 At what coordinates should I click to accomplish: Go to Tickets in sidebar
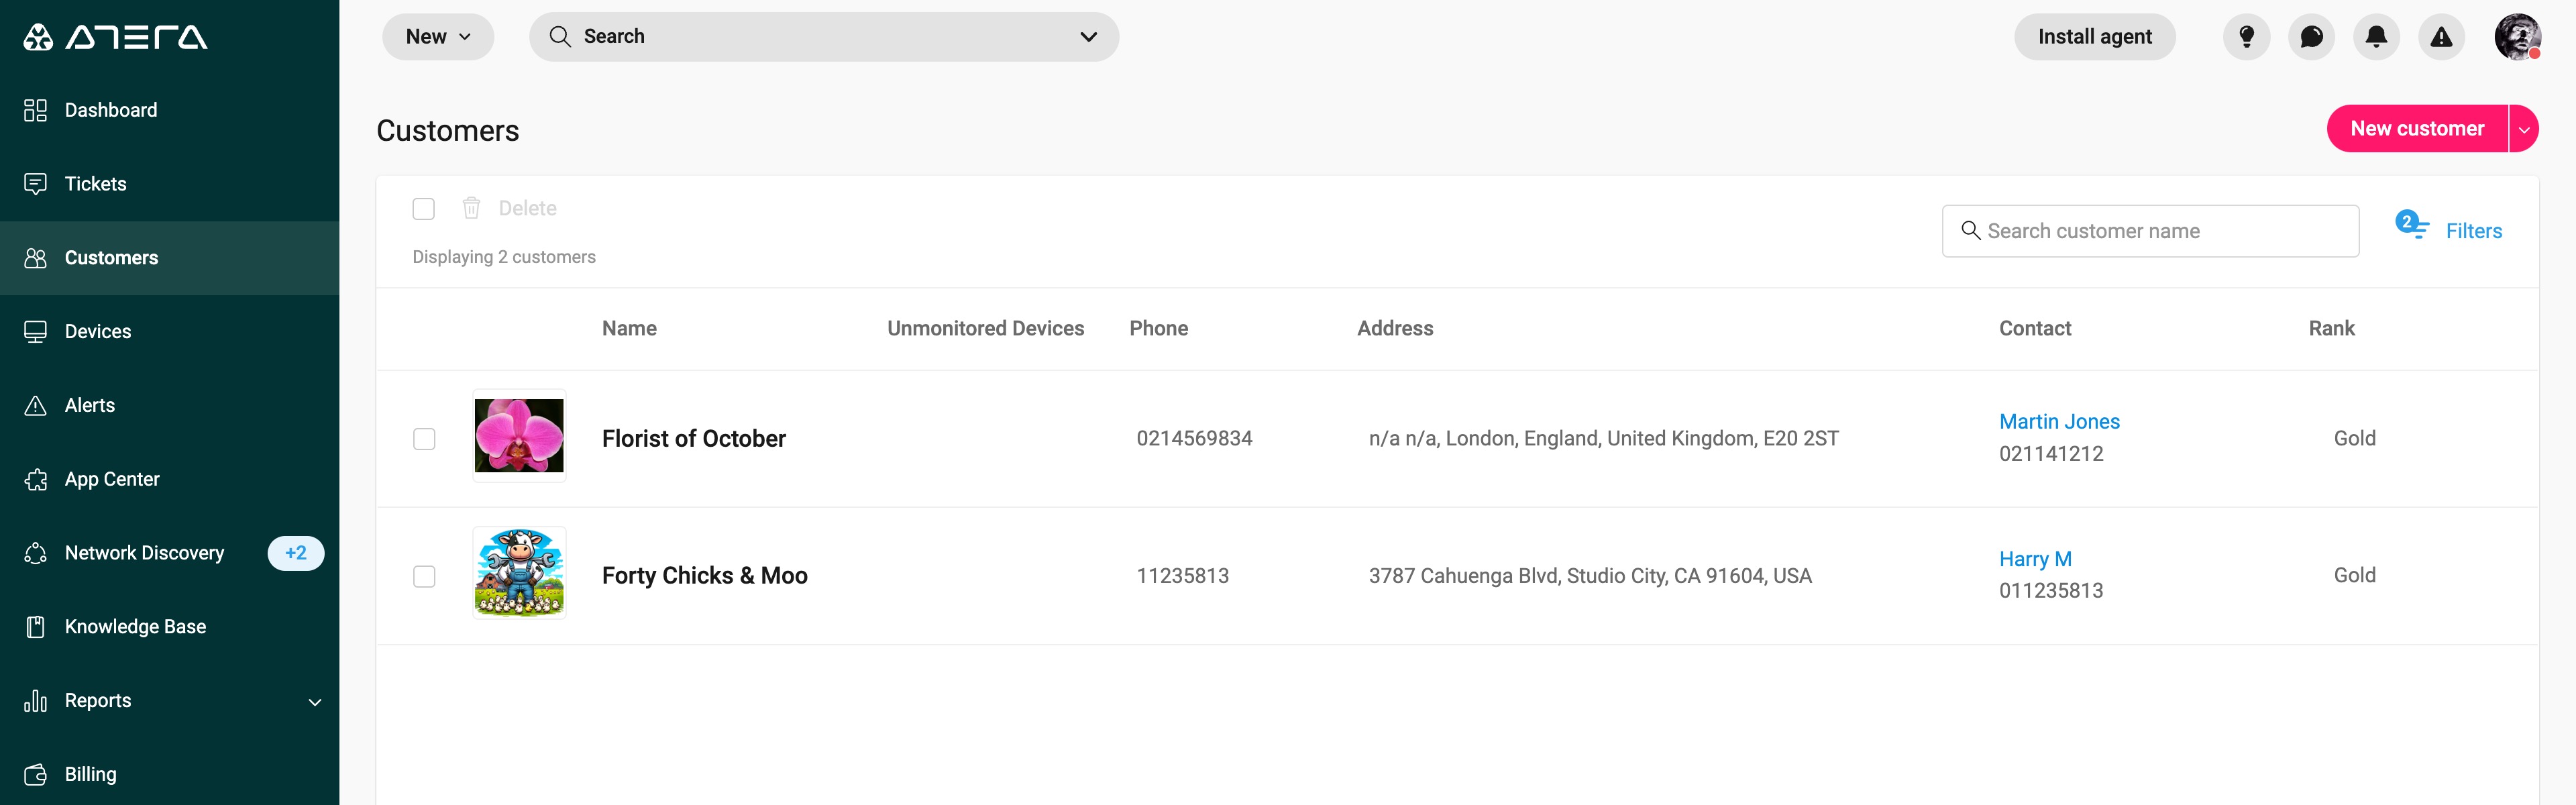(96, 184)
